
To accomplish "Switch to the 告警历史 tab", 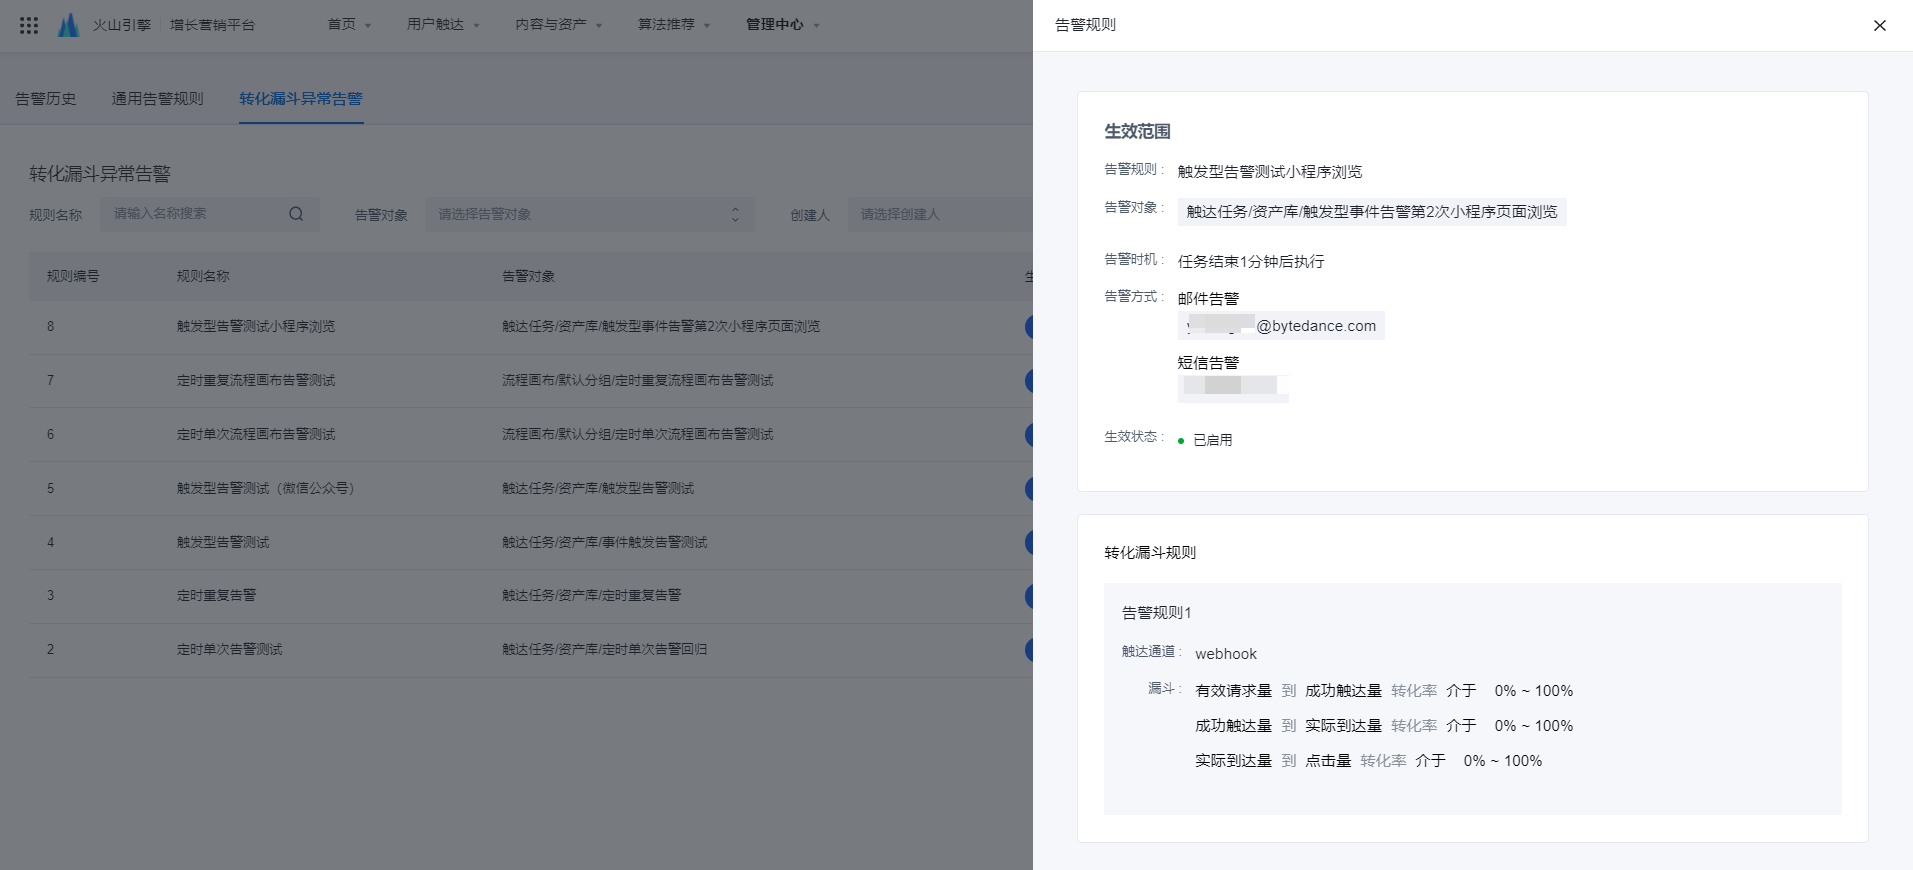I will pos(46,99).
